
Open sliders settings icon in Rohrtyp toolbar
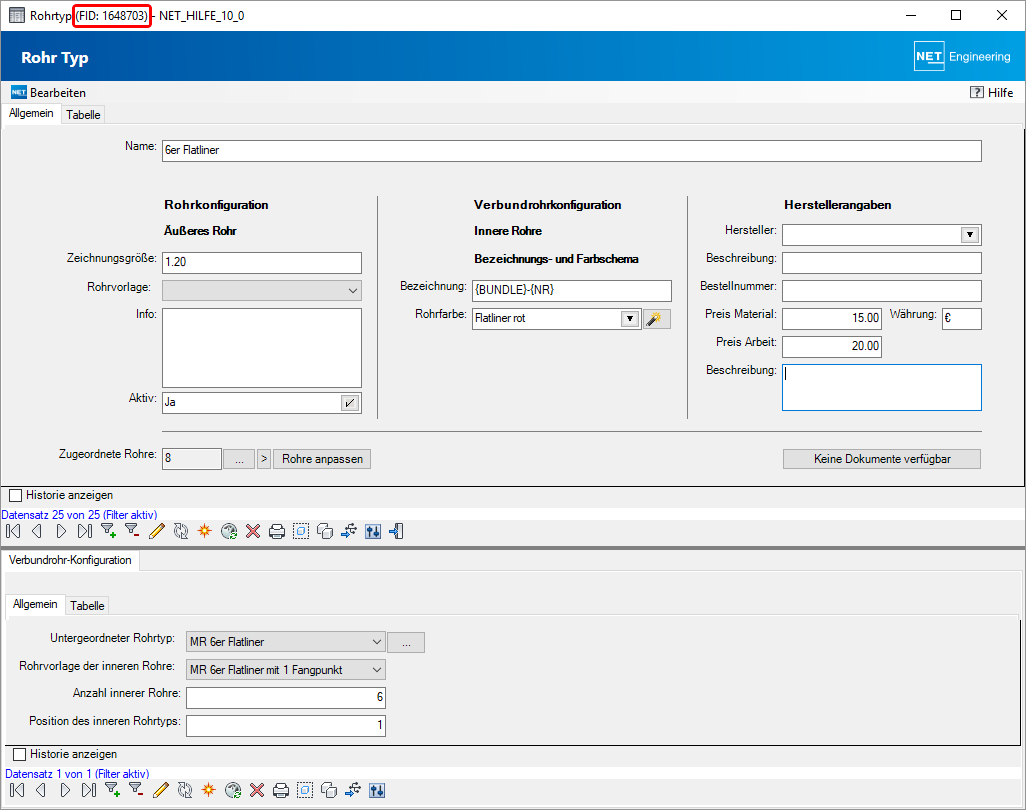[x=373, y=531]
